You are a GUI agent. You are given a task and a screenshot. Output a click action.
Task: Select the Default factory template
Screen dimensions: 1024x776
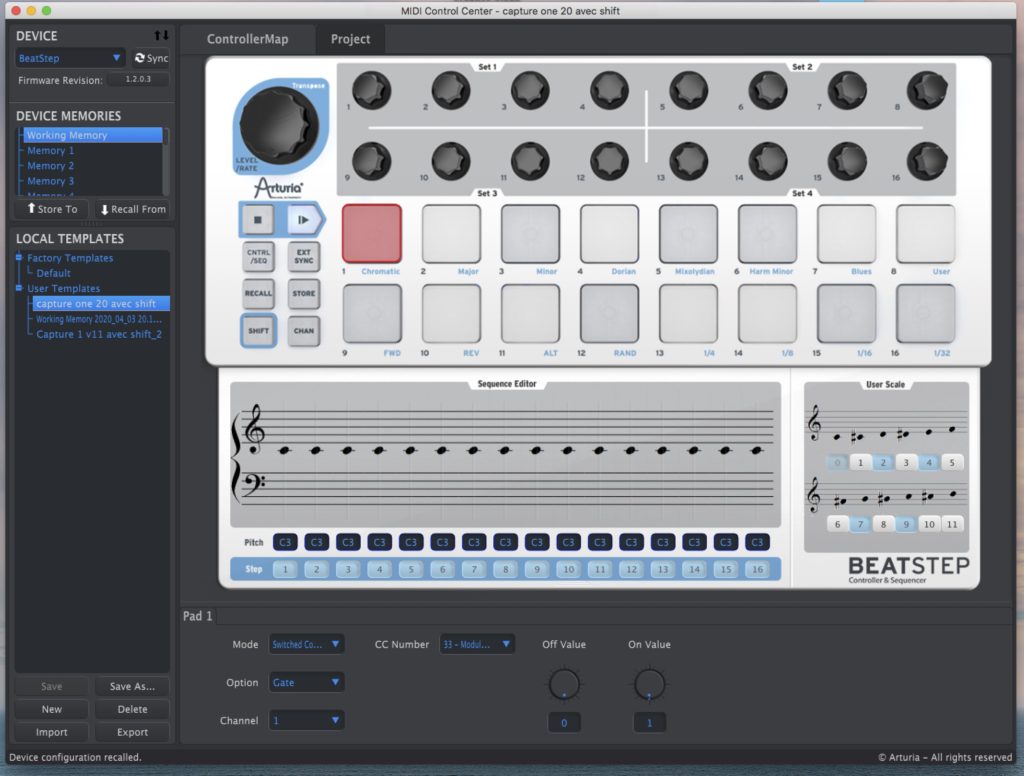54,273
